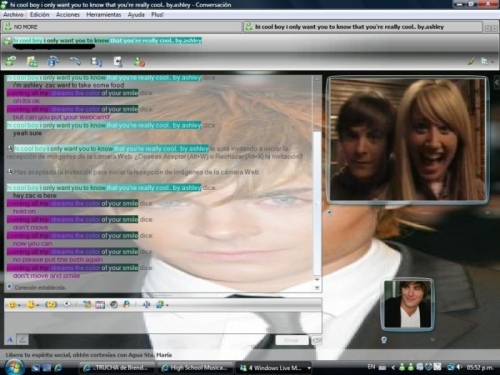Click the webcam options icon below large video
500x375 pixels.
(x=329, y=212)
